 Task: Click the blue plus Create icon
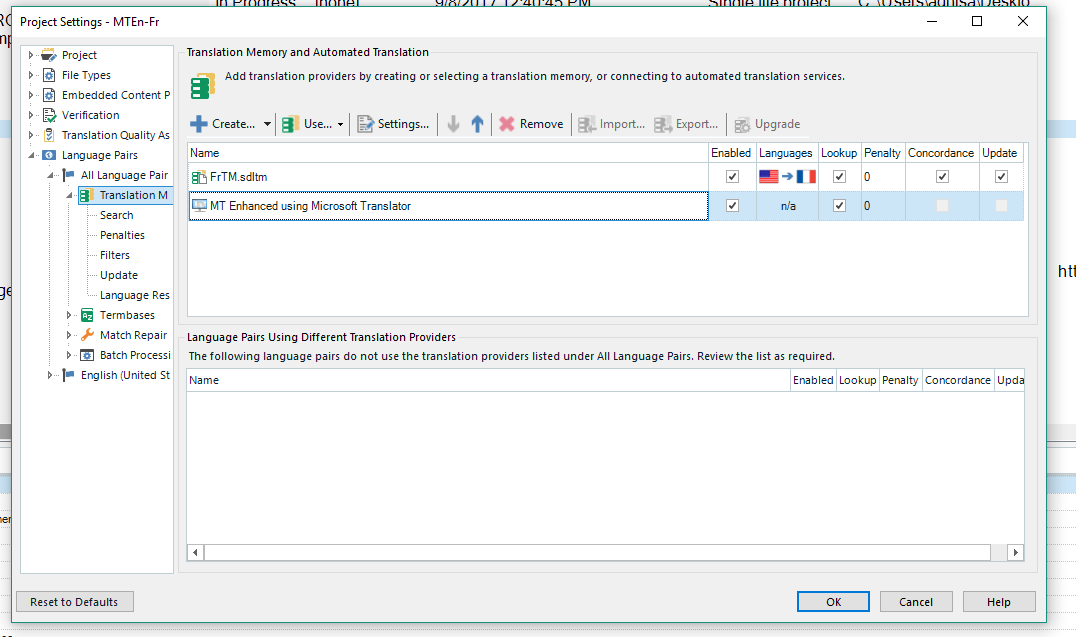pyautogui.click(x=198, y=124)
